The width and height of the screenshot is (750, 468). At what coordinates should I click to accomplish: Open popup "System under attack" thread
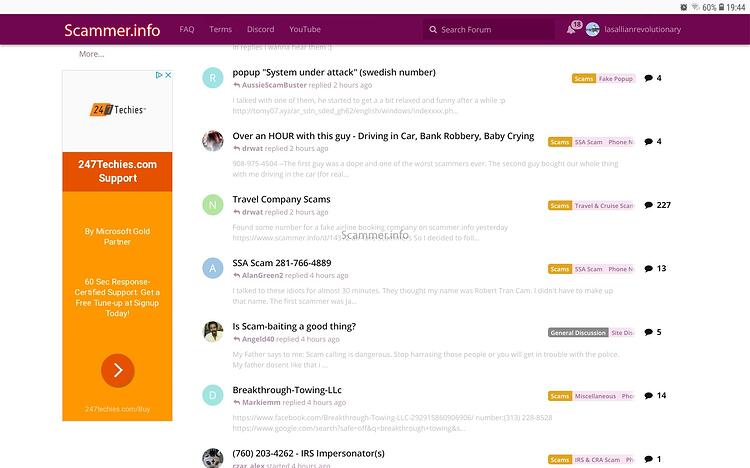tap(334, 72)
